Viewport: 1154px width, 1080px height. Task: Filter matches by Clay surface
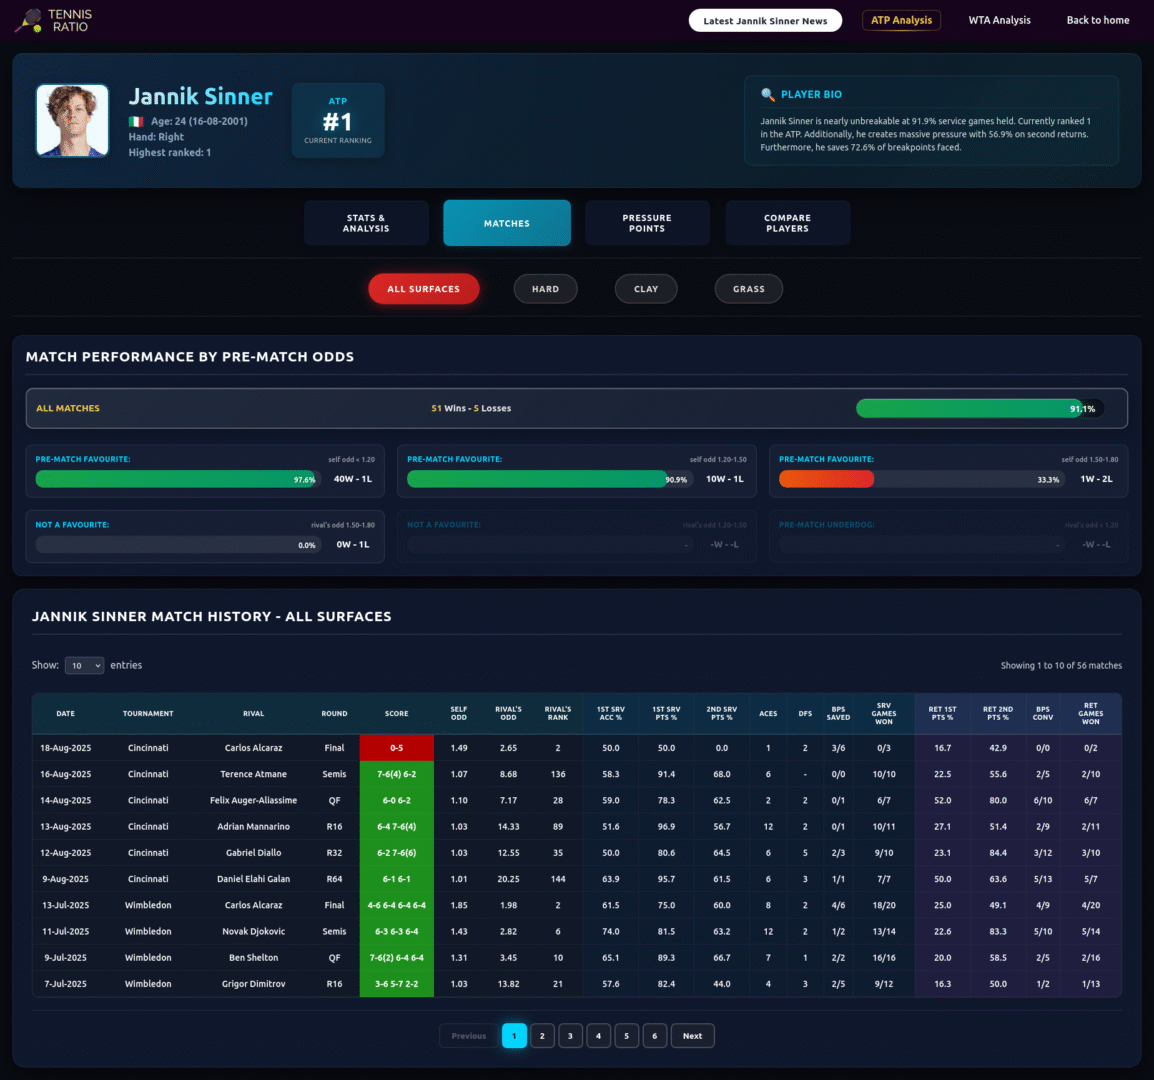point(646,289)
